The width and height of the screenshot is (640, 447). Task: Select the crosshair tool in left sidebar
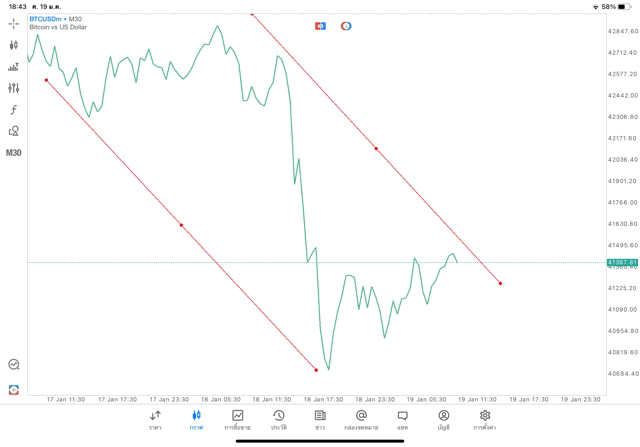point(14,23)
